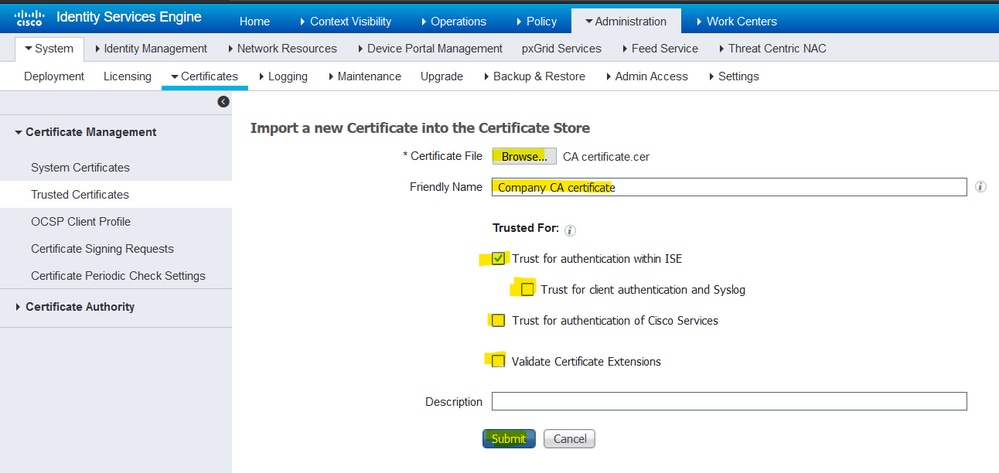The image size is (999, 473).
Task: Click Identity Services Engine title
Action: point(129,17)
